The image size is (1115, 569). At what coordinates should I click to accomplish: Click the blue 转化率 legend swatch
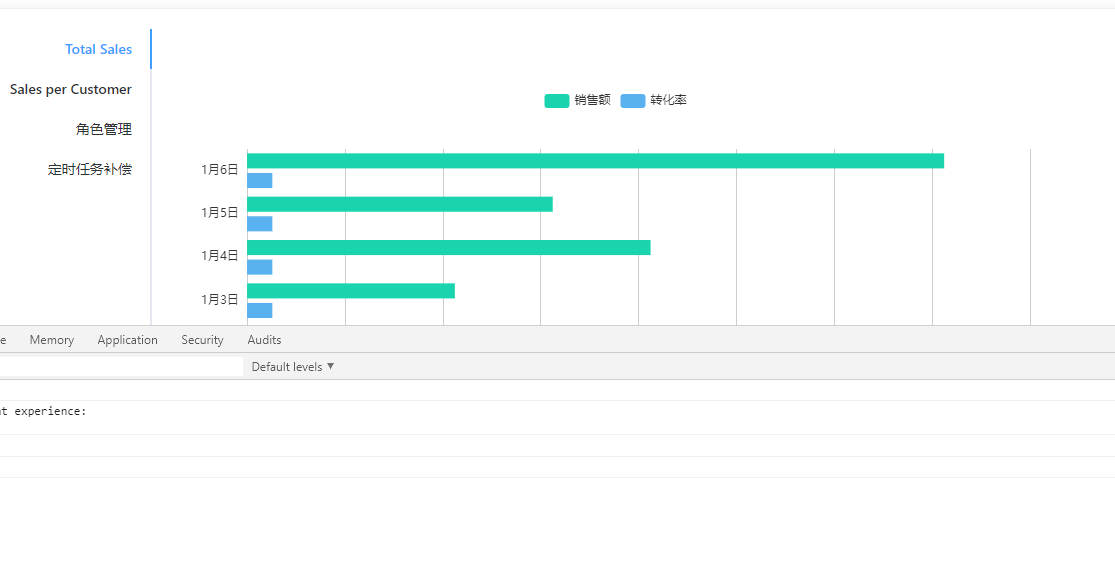(633, 101)
